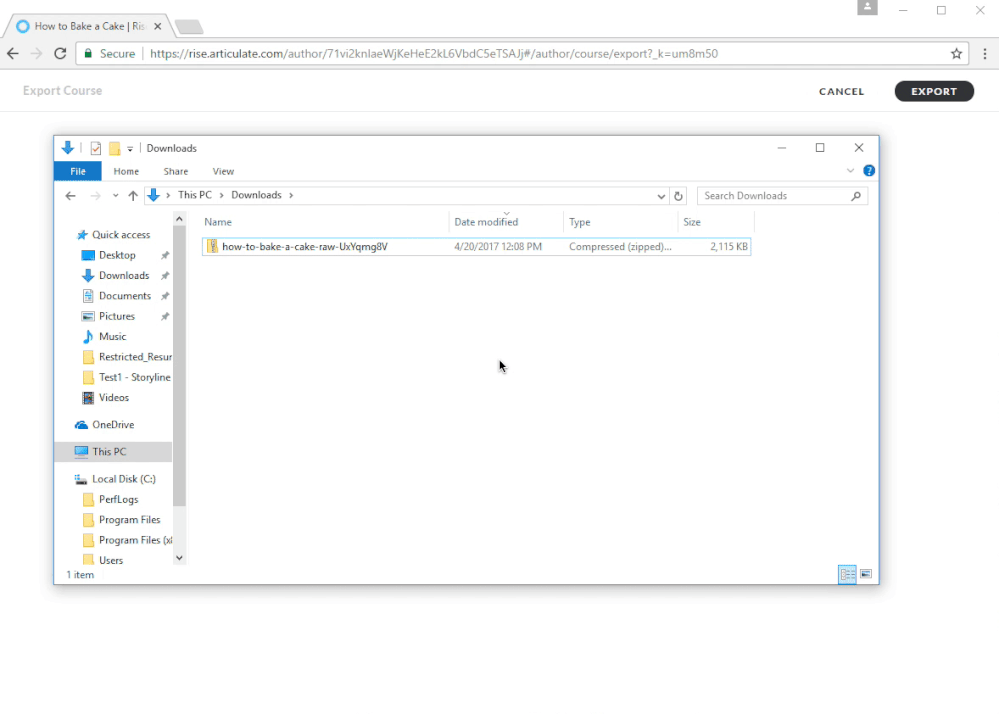Open the recent locations dropdown arrow
The height and width of the screenshot is (714, 999).
(x=116, y=196)
